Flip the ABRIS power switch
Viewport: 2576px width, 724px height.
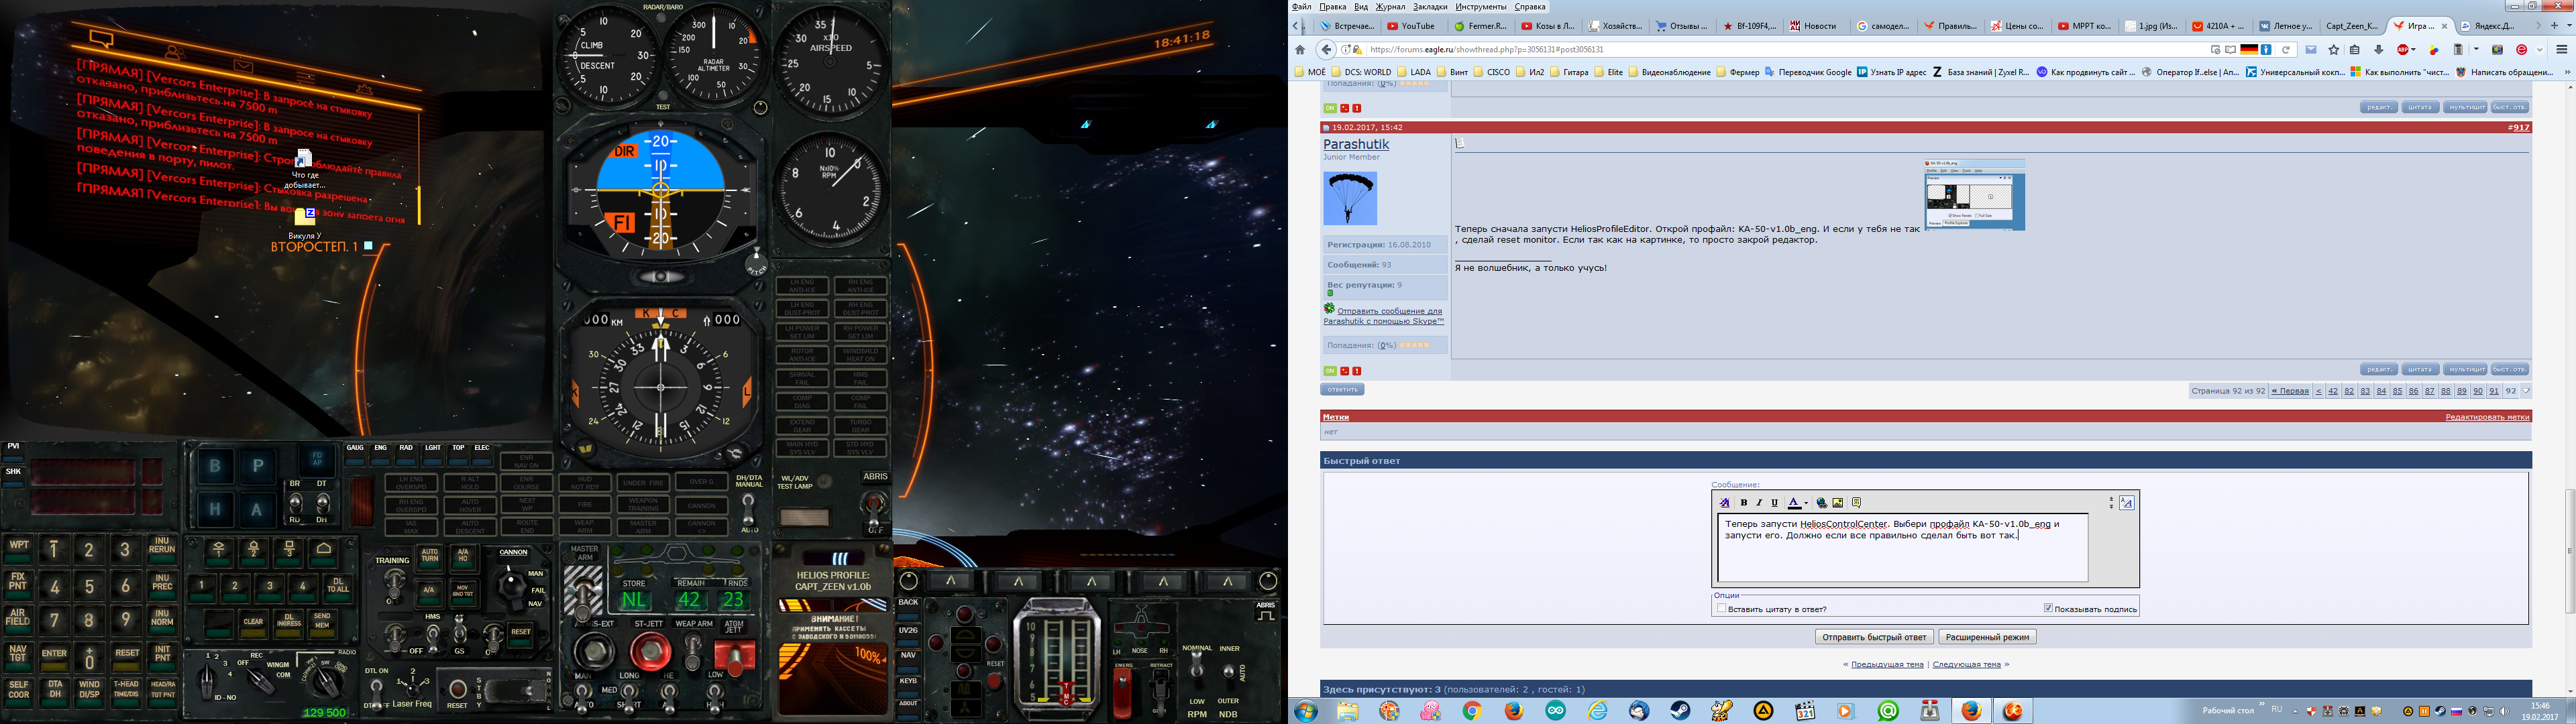pos(874,511)
